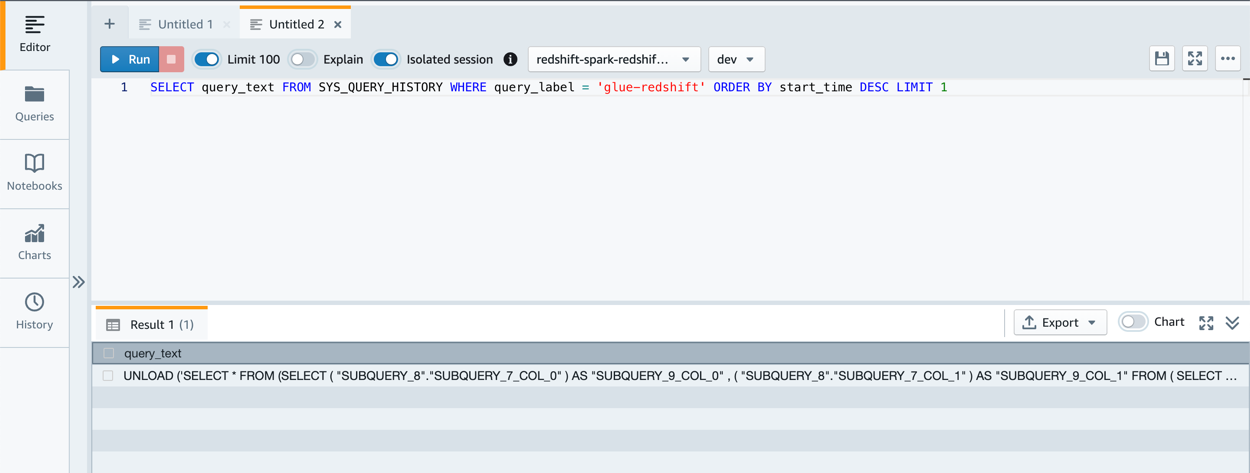Click line number 1 in editor gutter
This screenshot has width=1250, height=473.
124,88
